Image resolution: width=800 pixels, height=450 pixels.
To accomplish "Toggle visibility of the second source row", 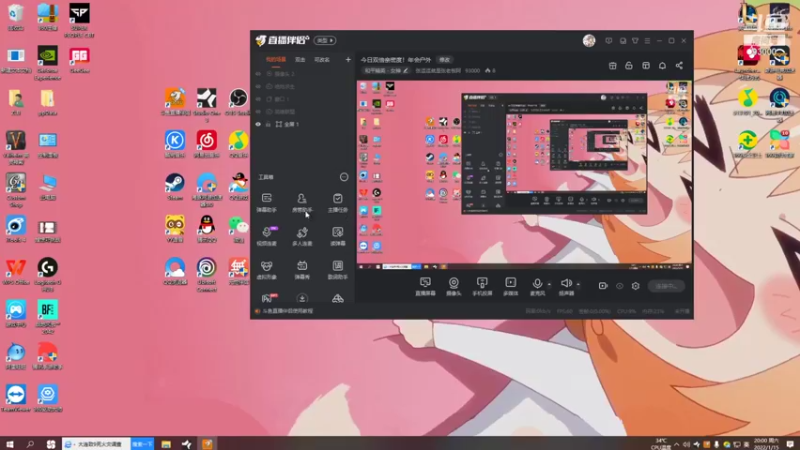I will [258, 87].
